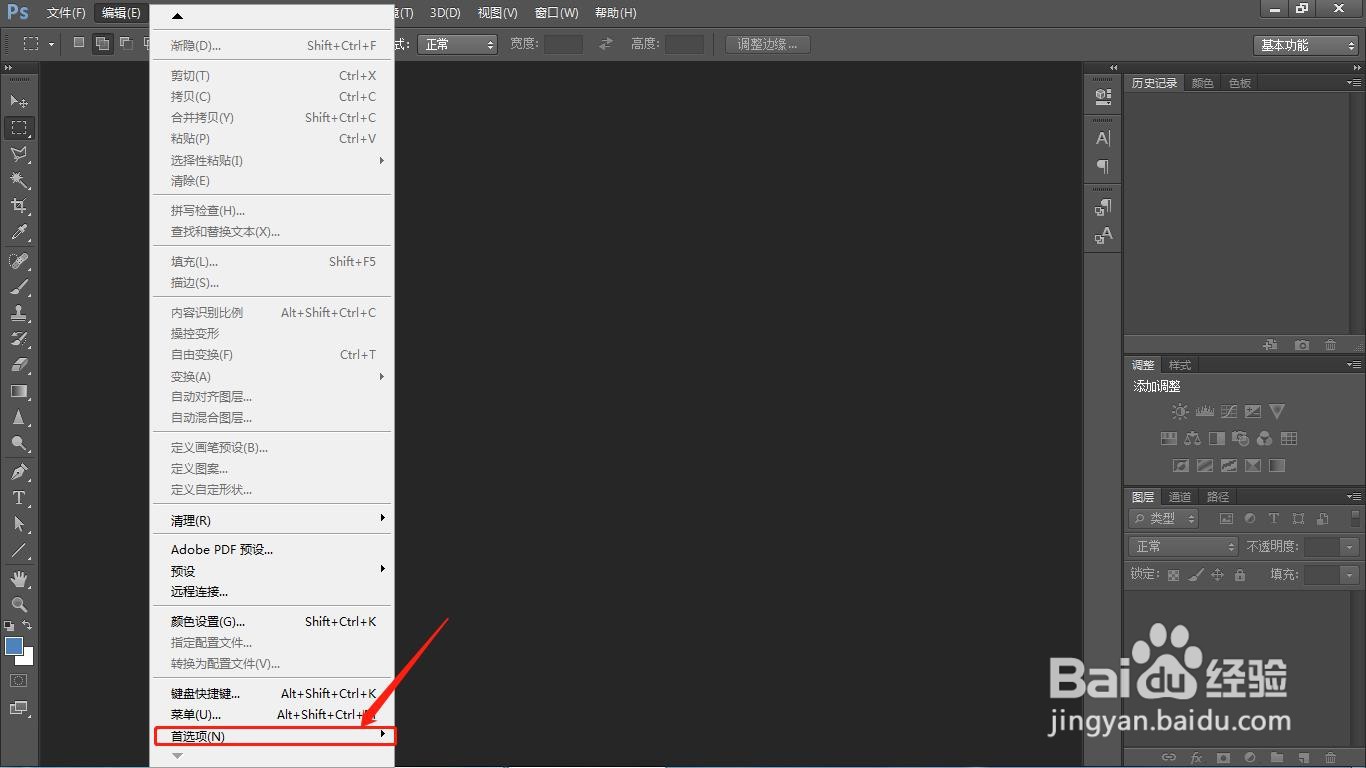The image size is (1366, 768).
Task: Switch to the 通道 tab
Action: (1180, 497)
